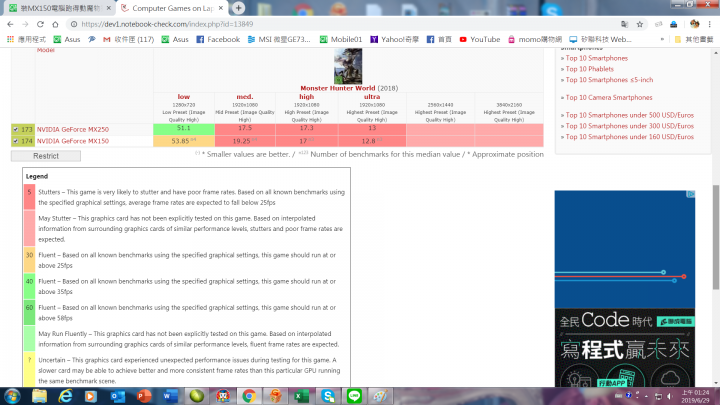
Task: Open the Yahoo bookmark
Action: click(394, 39)
